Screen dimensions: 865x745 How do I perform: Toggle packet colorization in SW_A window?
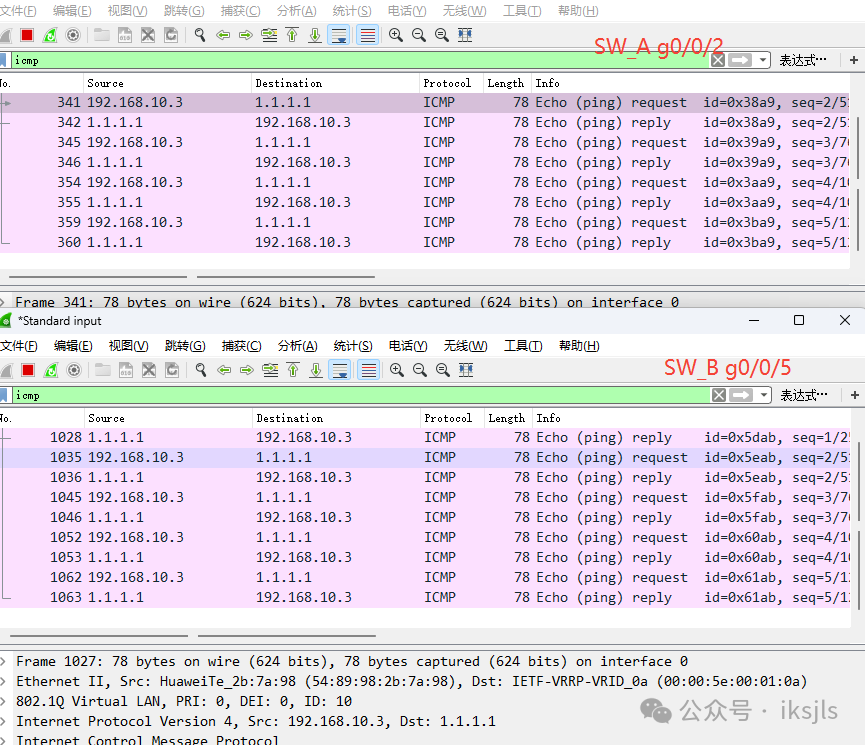(x=367, y=35)
